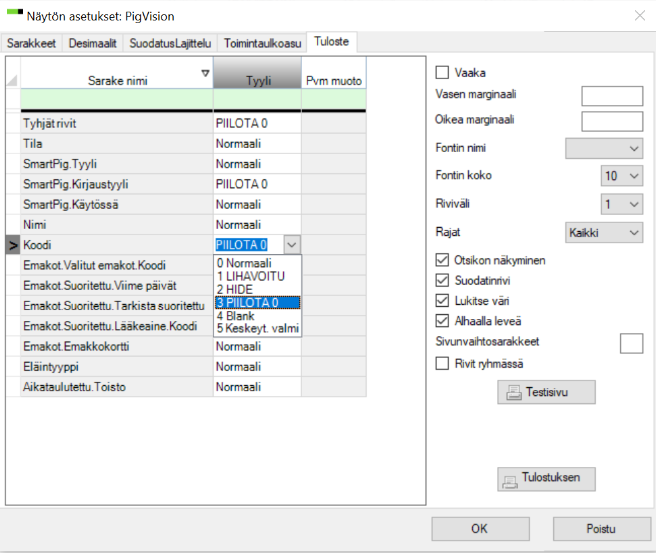
Task: Click the grid select-all corner triangle
Action: point(13,79)
